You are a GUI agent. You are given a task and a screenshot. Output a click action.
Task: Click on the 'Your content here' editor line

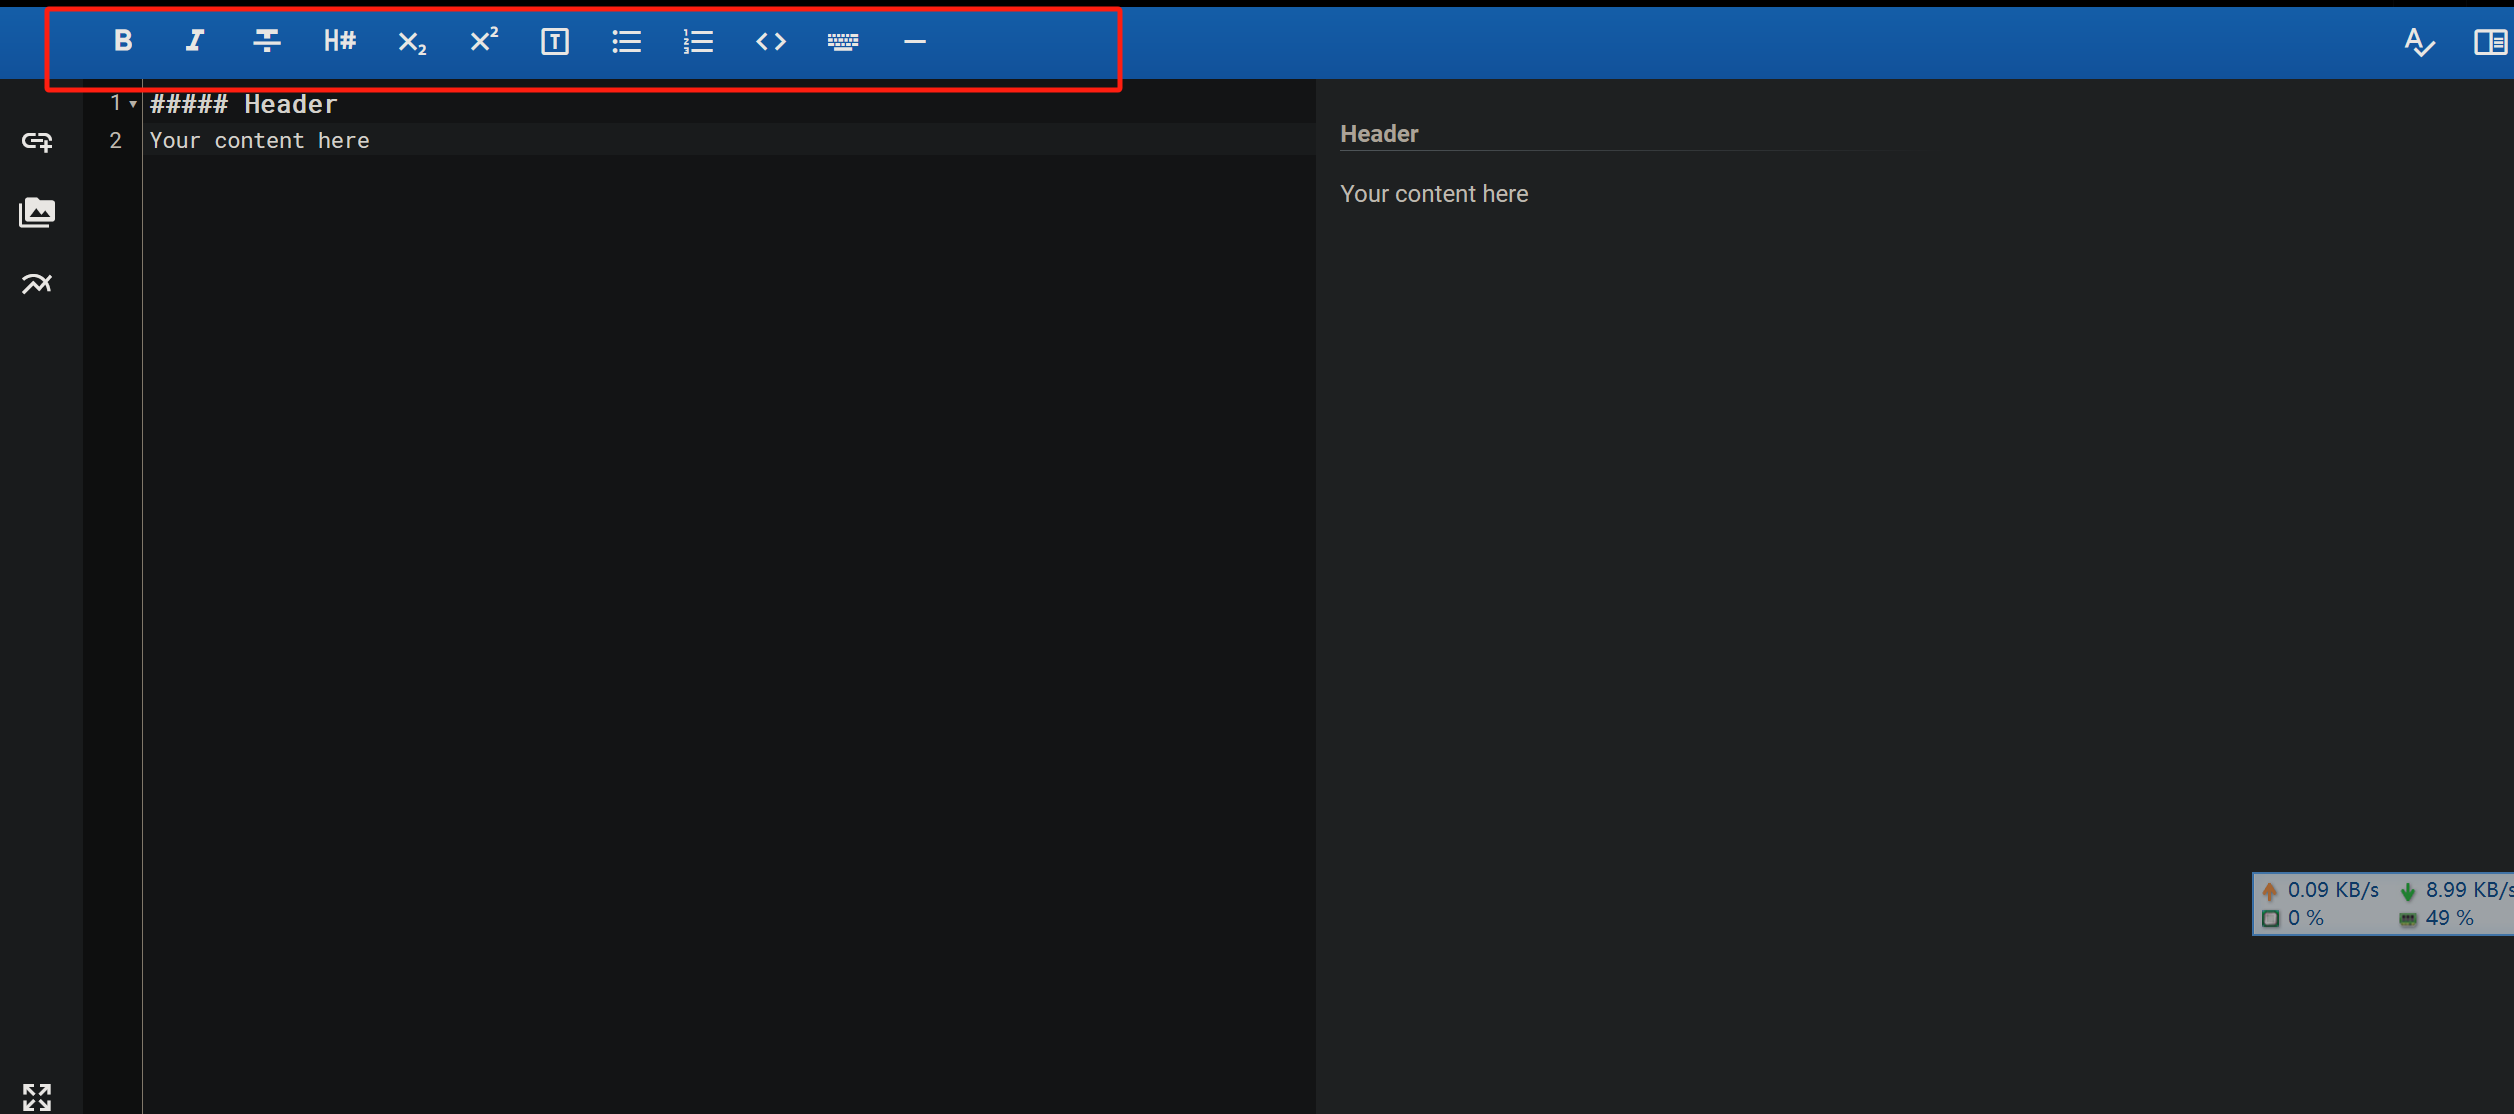pyautogui.click(x=260, y=141)
